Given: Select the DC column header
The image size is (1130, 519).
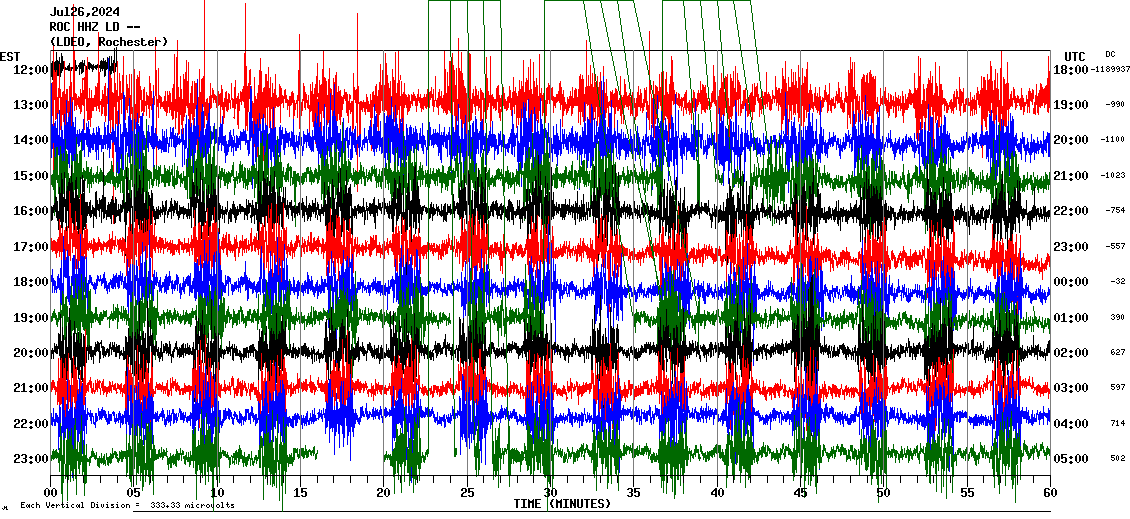Looking at the screenshot, I should [1110, 54].
